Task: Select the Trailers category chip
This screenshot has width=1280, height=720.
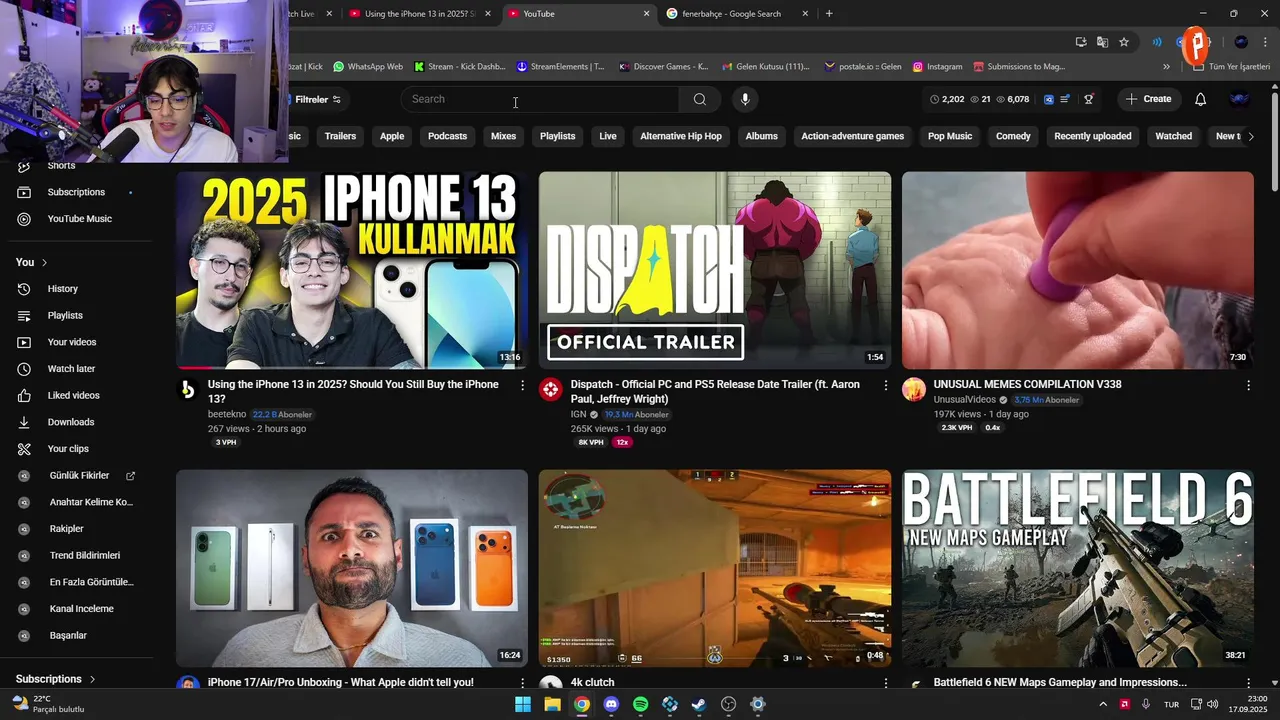Action: (340, 136)
